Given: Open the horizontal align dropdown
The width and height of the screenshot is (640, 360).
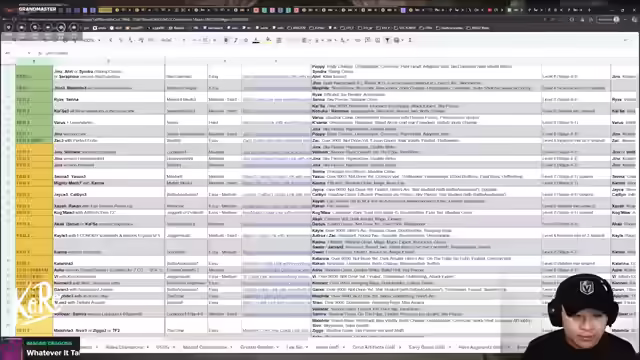Looking at the screenshot, I should 306,40.
